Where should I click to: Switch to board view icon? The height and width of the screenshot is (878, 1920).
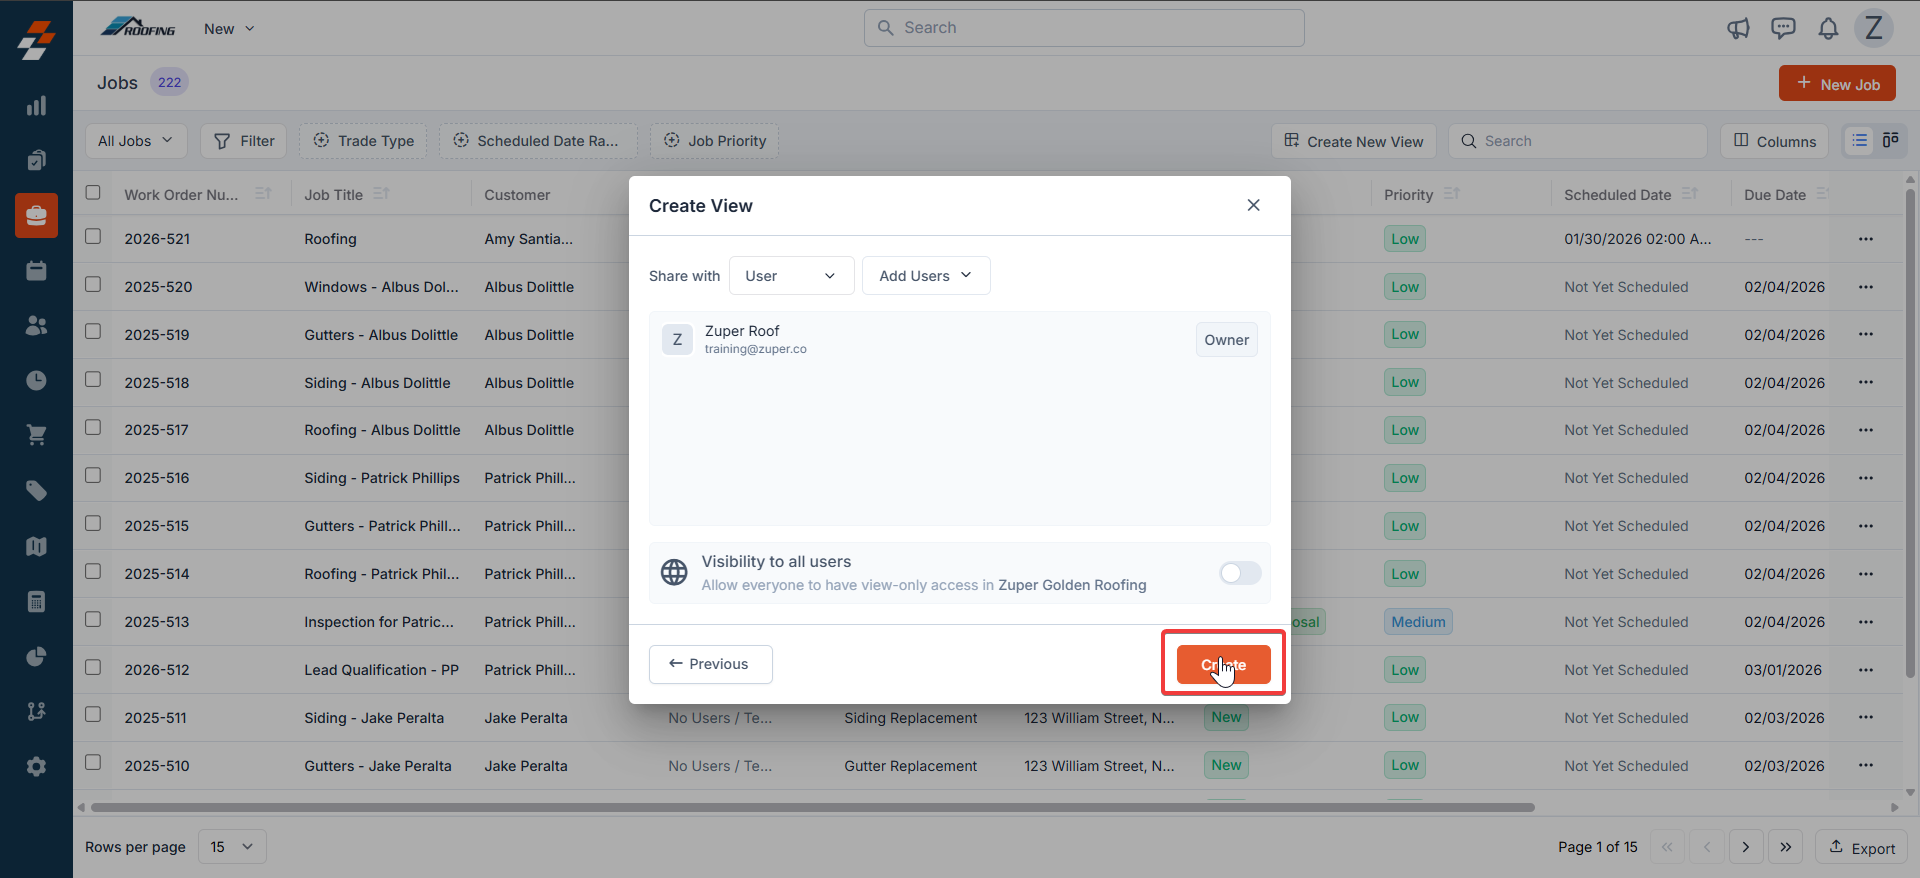click(1890, 141)
